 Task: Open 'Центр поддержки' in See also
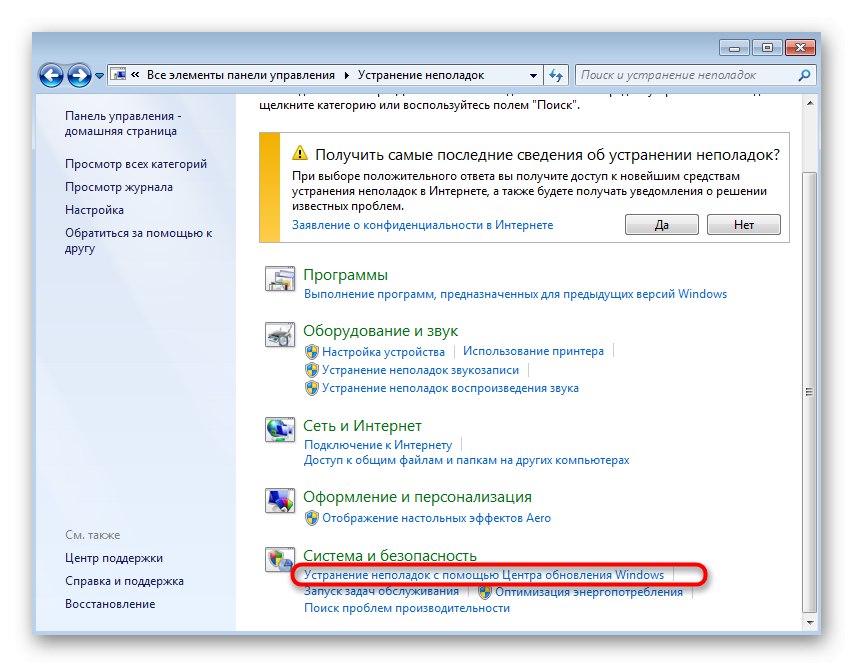(x=114, y=558)
